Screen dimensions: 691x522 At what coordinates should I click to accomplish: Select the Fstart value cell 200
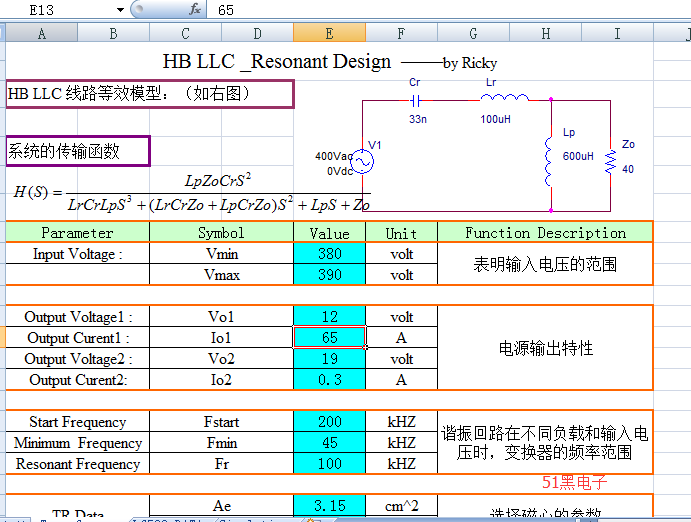pos(329,422)
